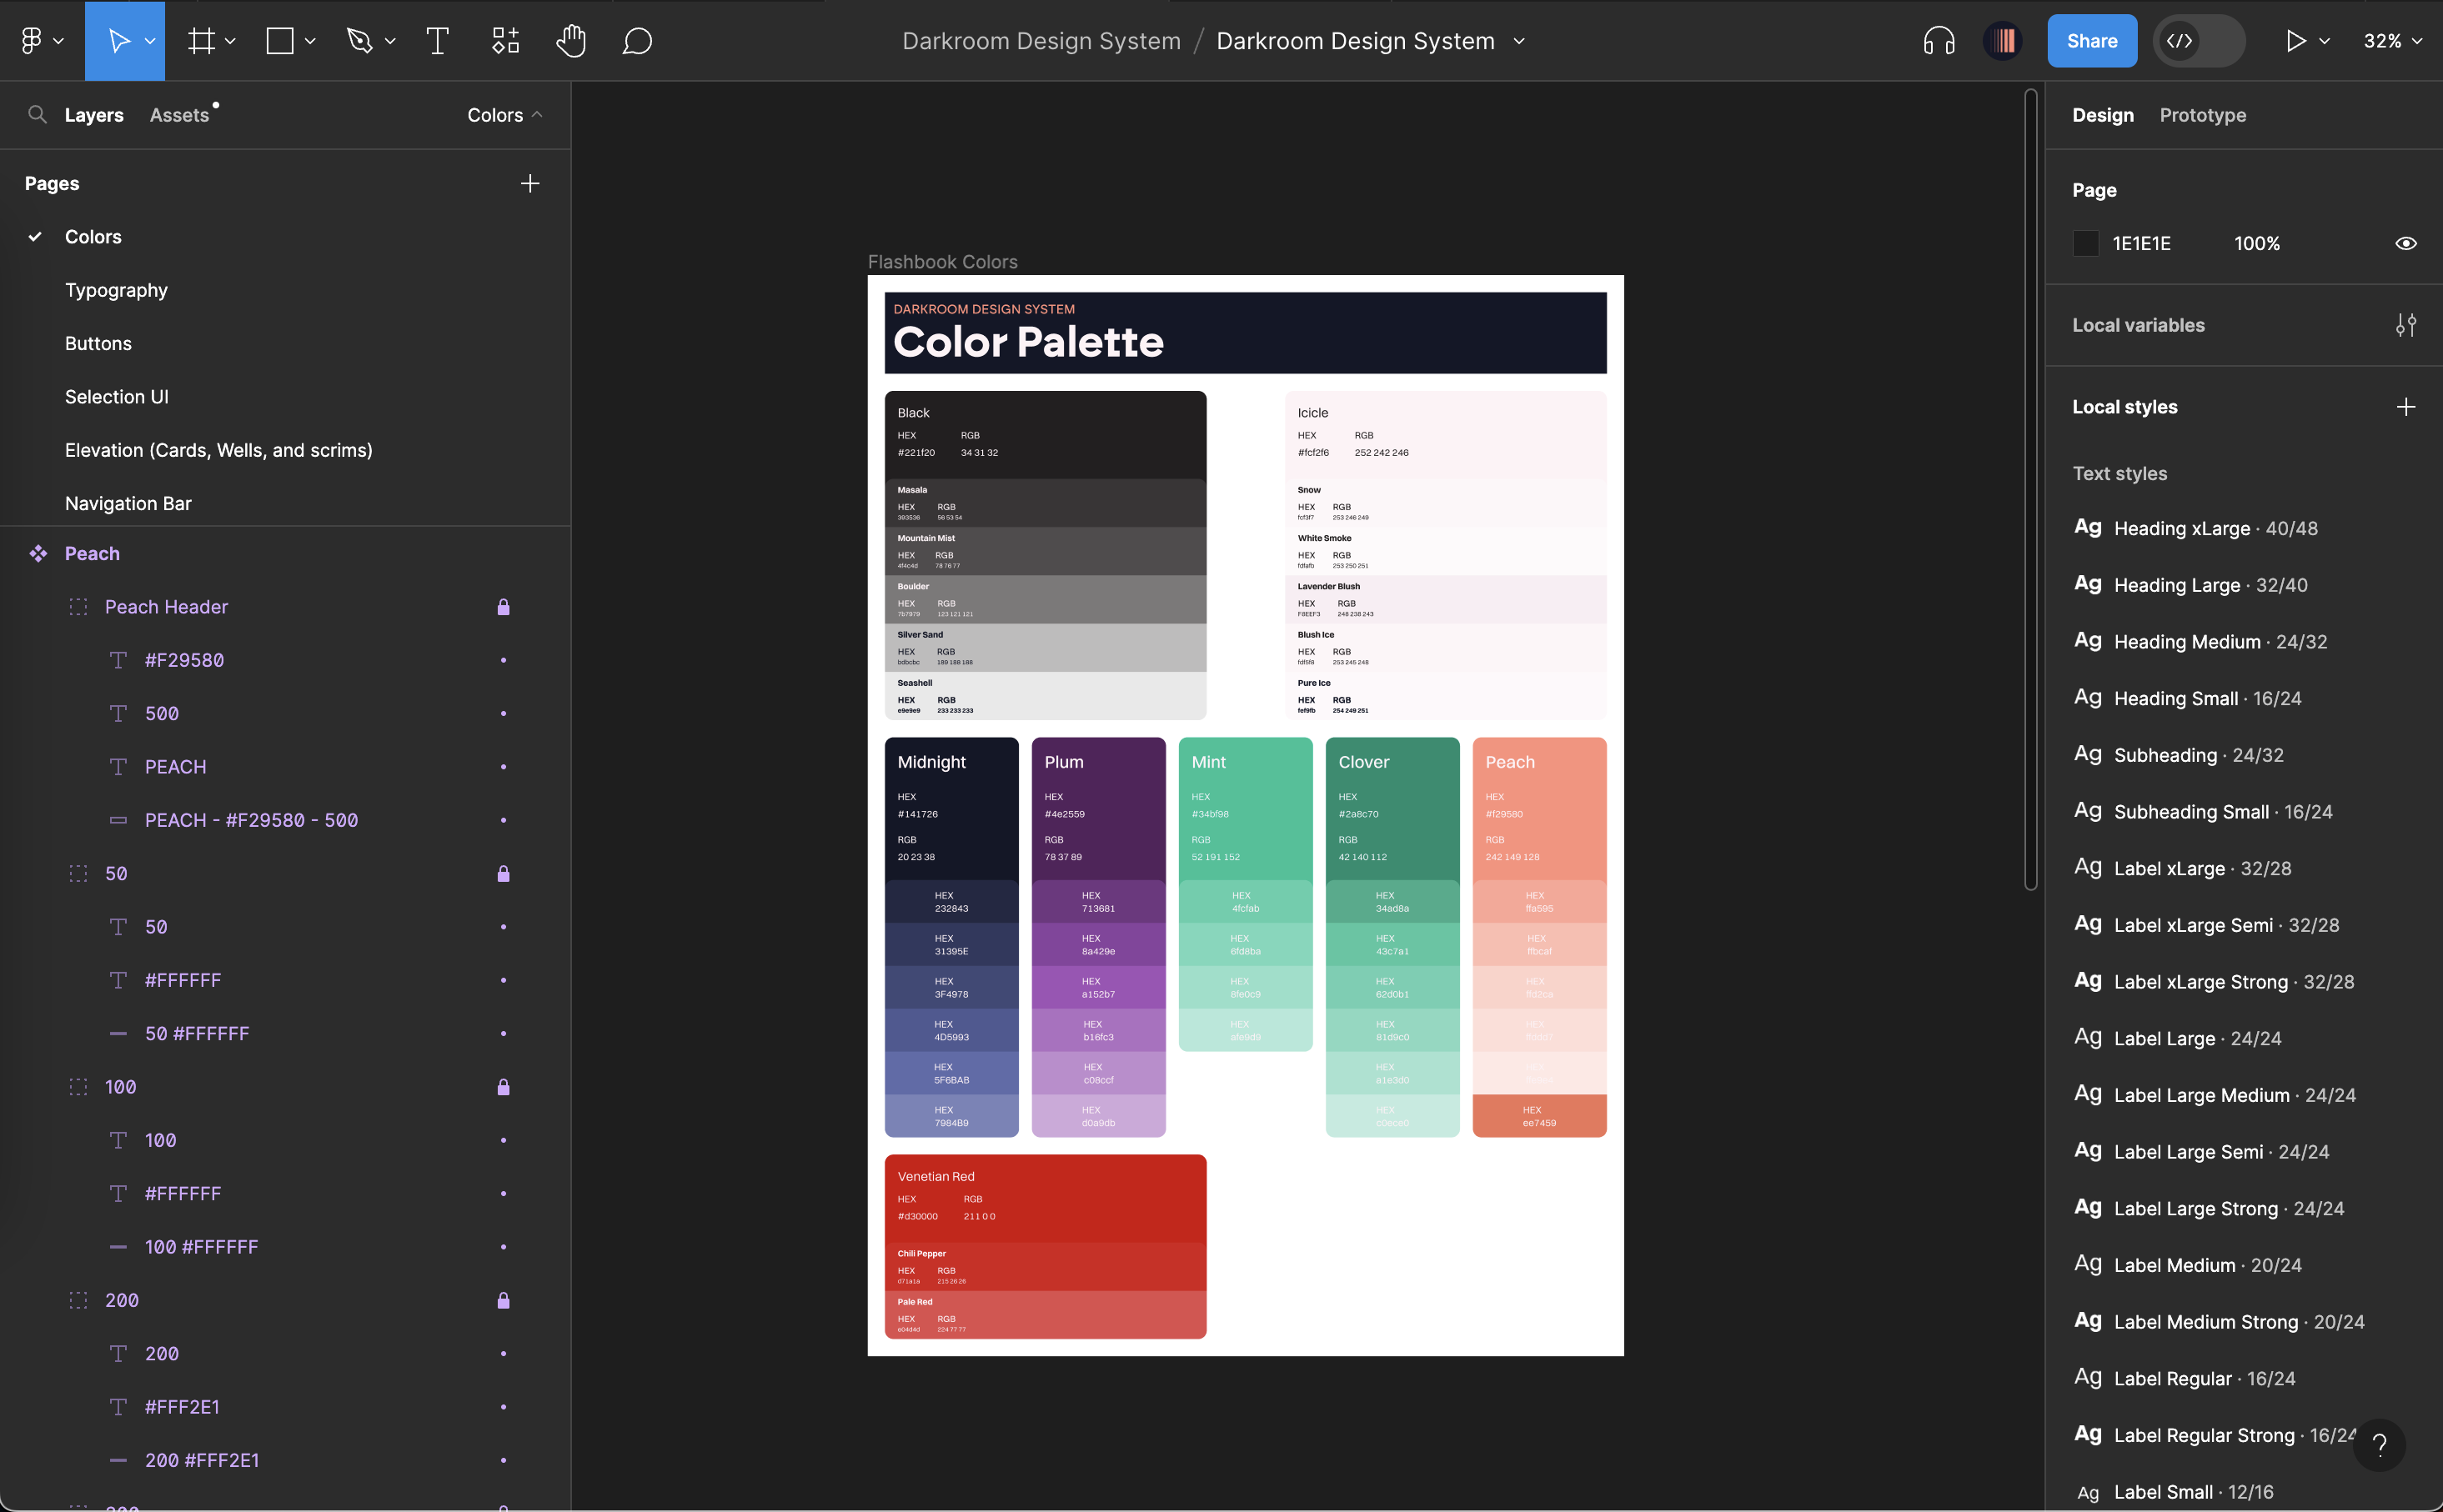2443x1512 pixels.
Task: Switch to the Layers tab
Action: click(94, 115)
